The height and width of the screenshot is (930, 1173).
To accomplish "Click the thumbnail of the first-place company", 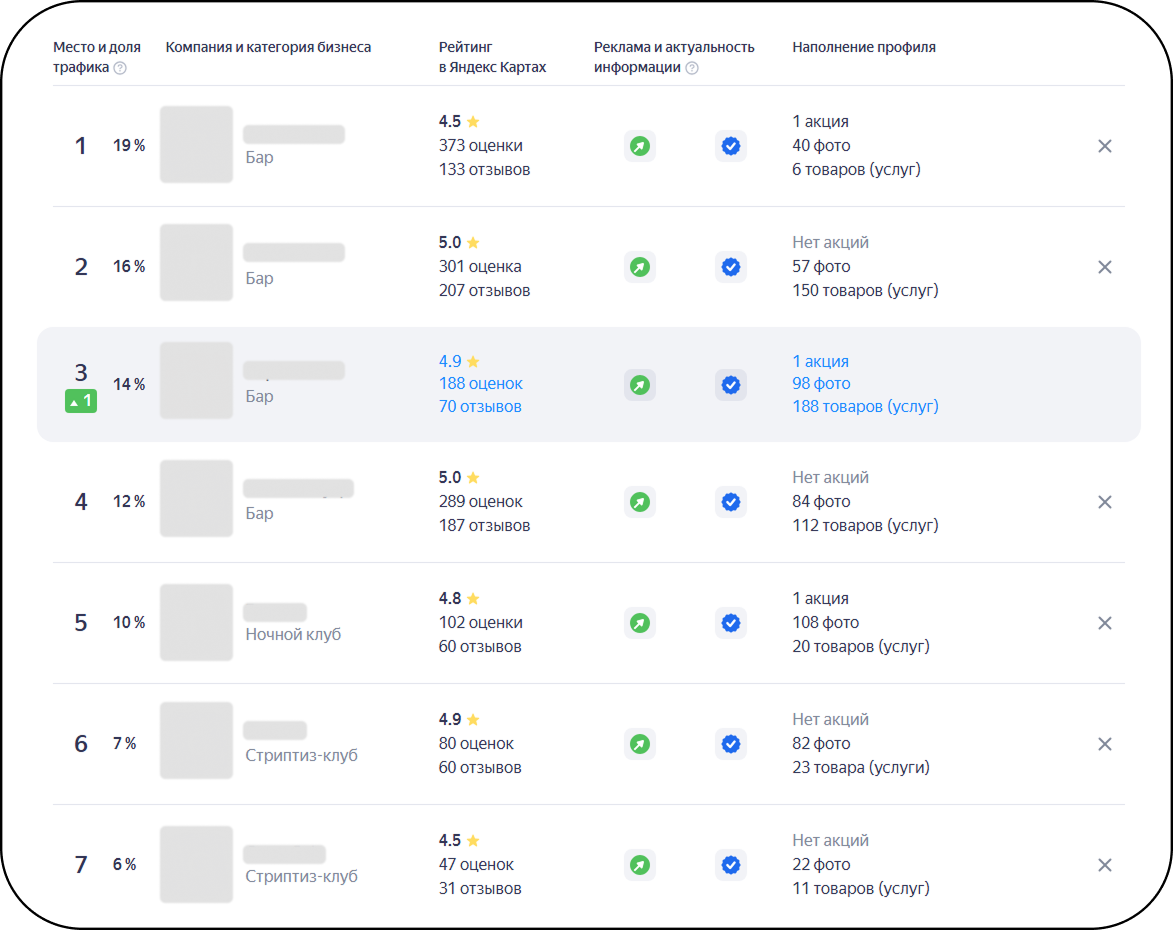I will pos(196,144).
